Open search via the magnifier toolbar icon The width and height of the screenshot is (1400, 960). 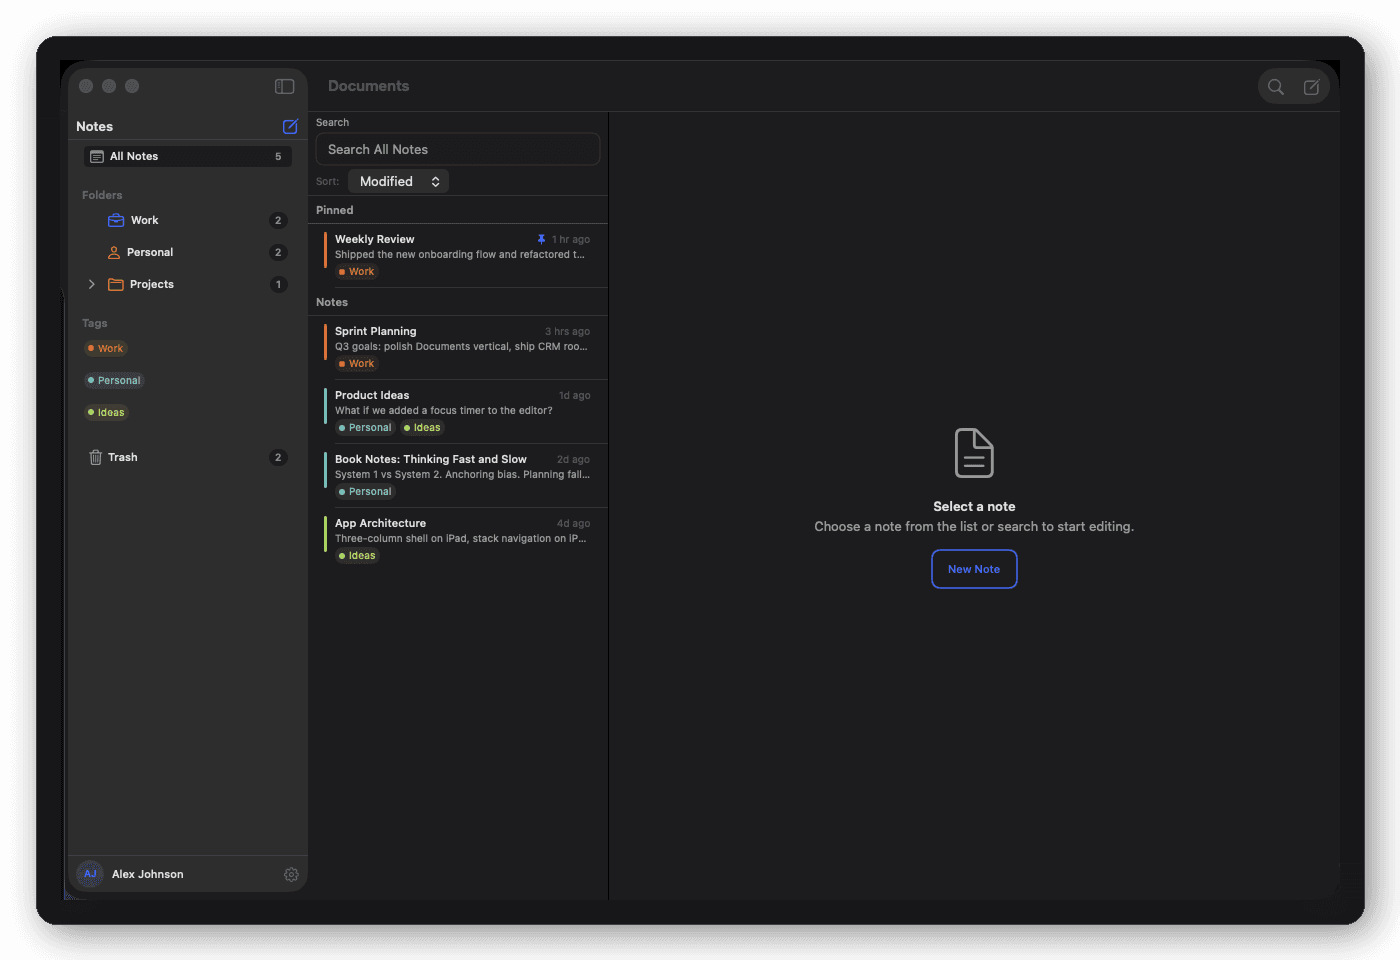tap(1276, 87)
